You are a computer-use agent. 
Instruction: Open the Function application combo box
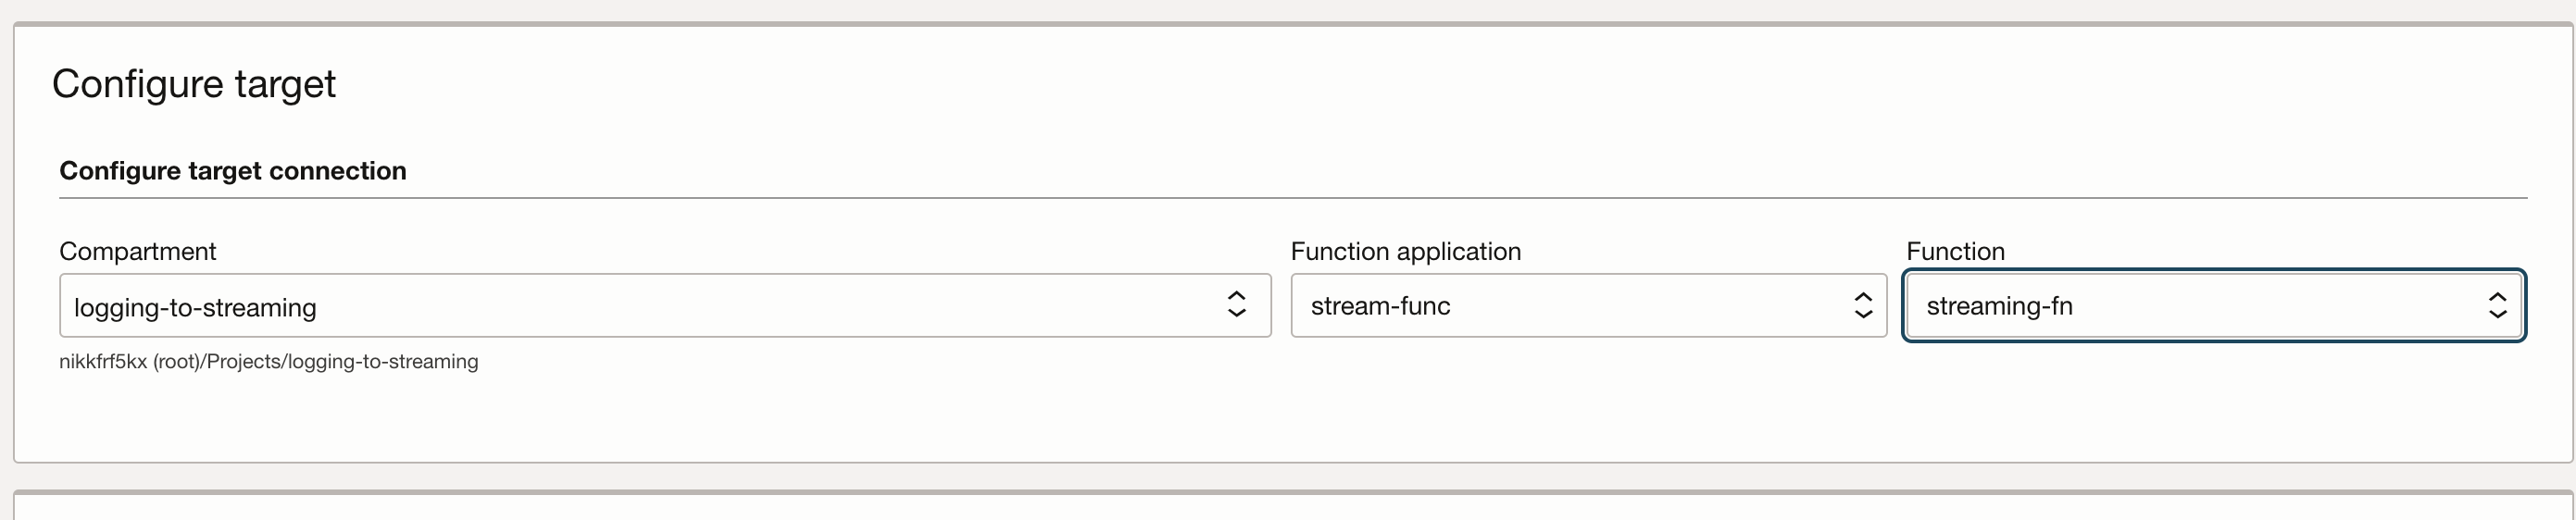(1587, 305)
